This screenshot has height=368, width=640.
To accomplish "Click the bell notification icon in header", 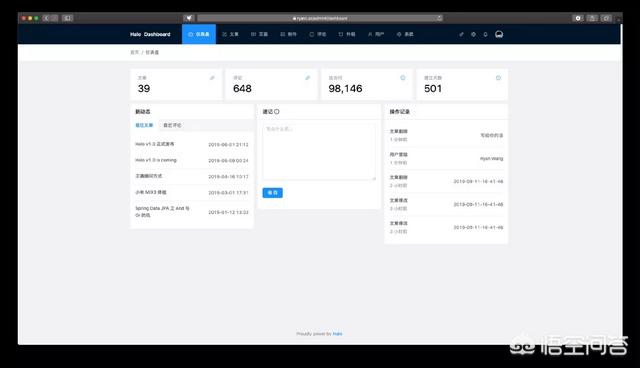I will point(485,35).
